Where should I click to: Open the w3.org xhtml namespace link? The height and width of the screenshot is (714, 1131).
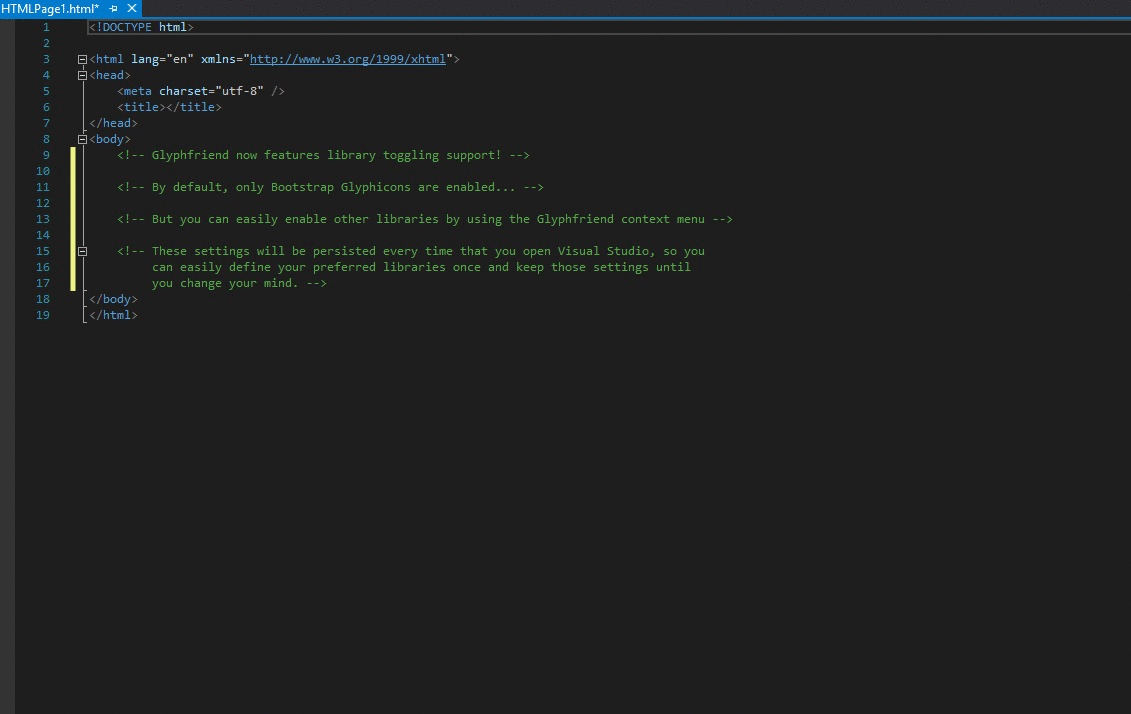click(348, 59)
